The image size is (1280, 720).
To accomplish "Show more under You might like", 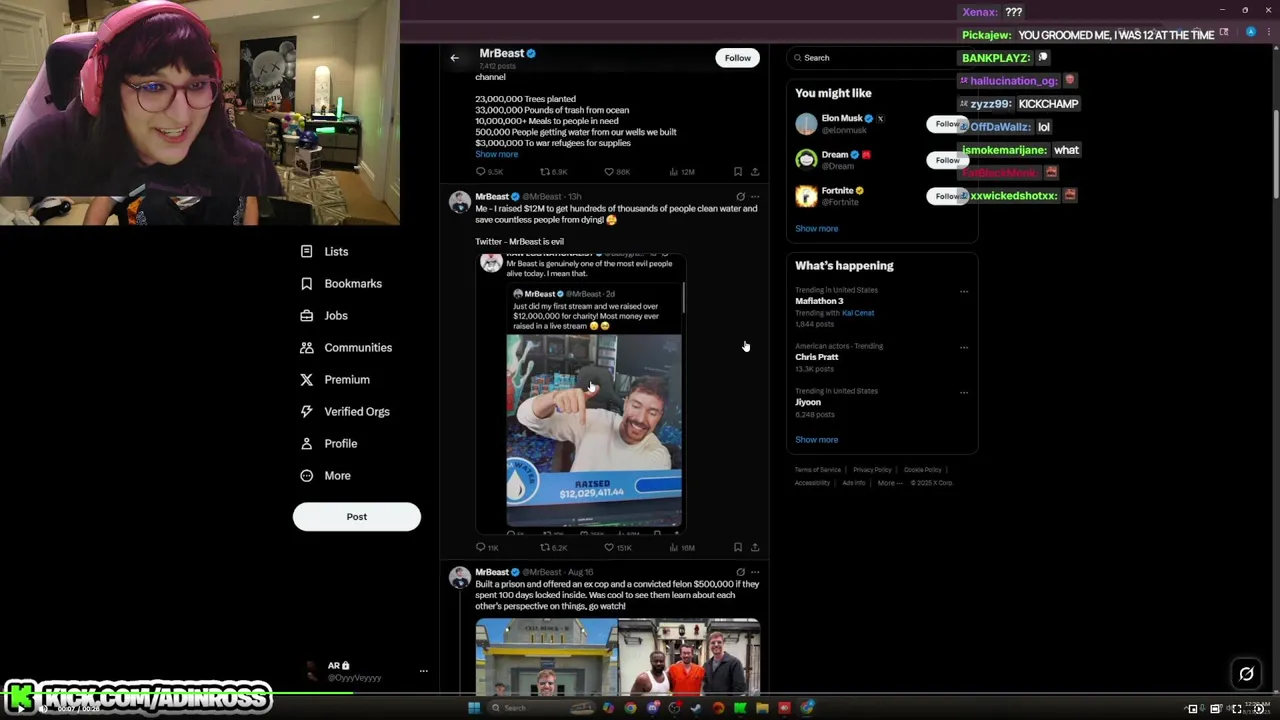I will pos(816,229).
